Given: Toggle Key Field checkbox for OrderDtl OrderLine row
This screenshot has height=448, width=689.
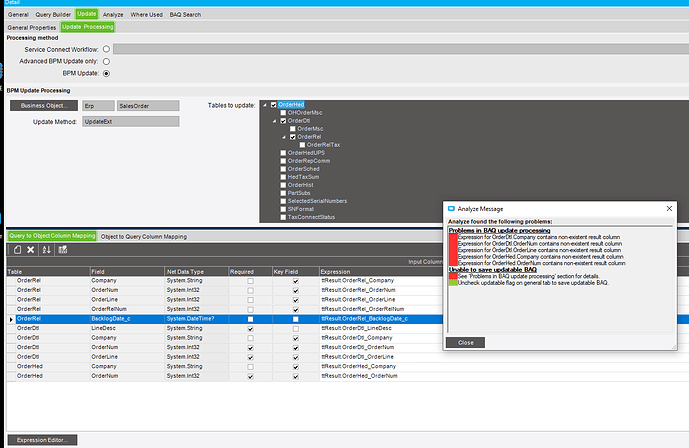Looking at the screenshot, I should (x=296, y=358).
